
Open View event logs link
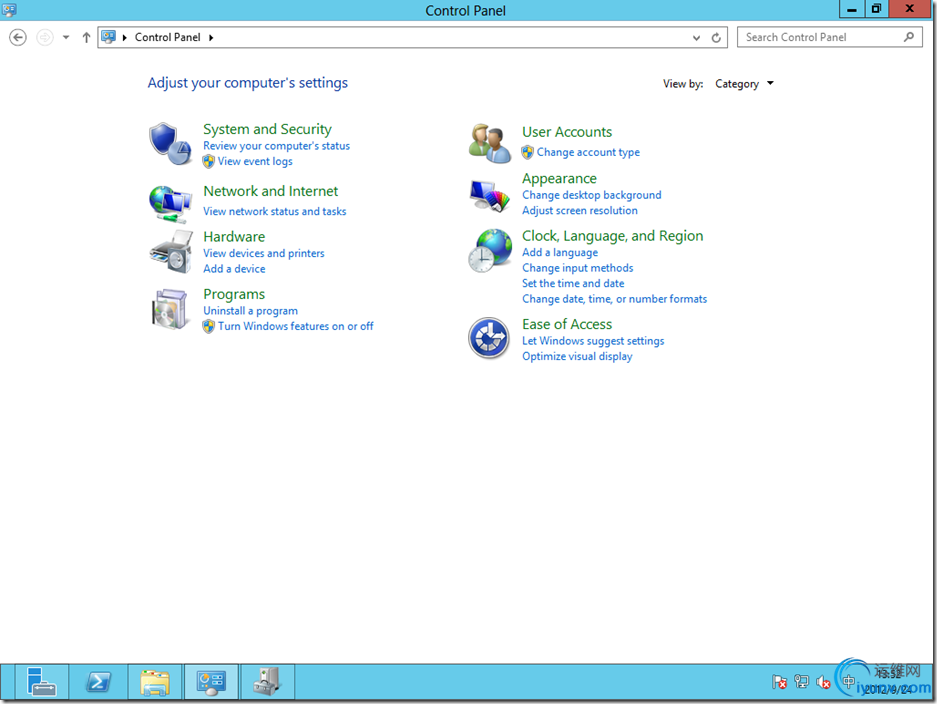[x=255, y=161]
